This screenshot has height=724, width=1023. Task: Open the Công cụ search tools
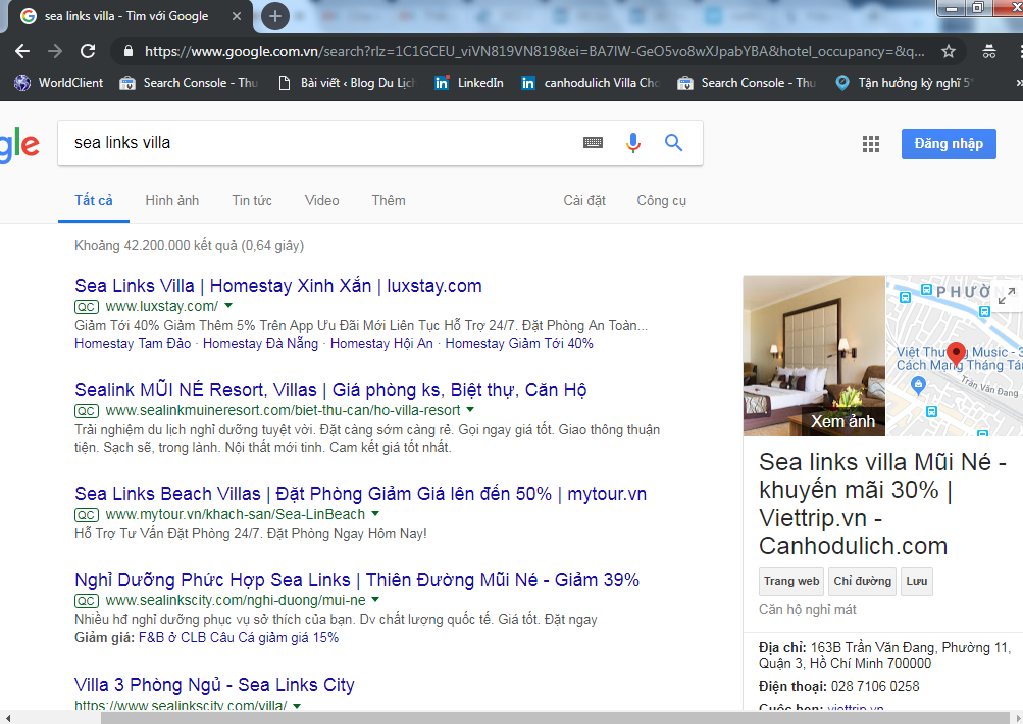661,200
